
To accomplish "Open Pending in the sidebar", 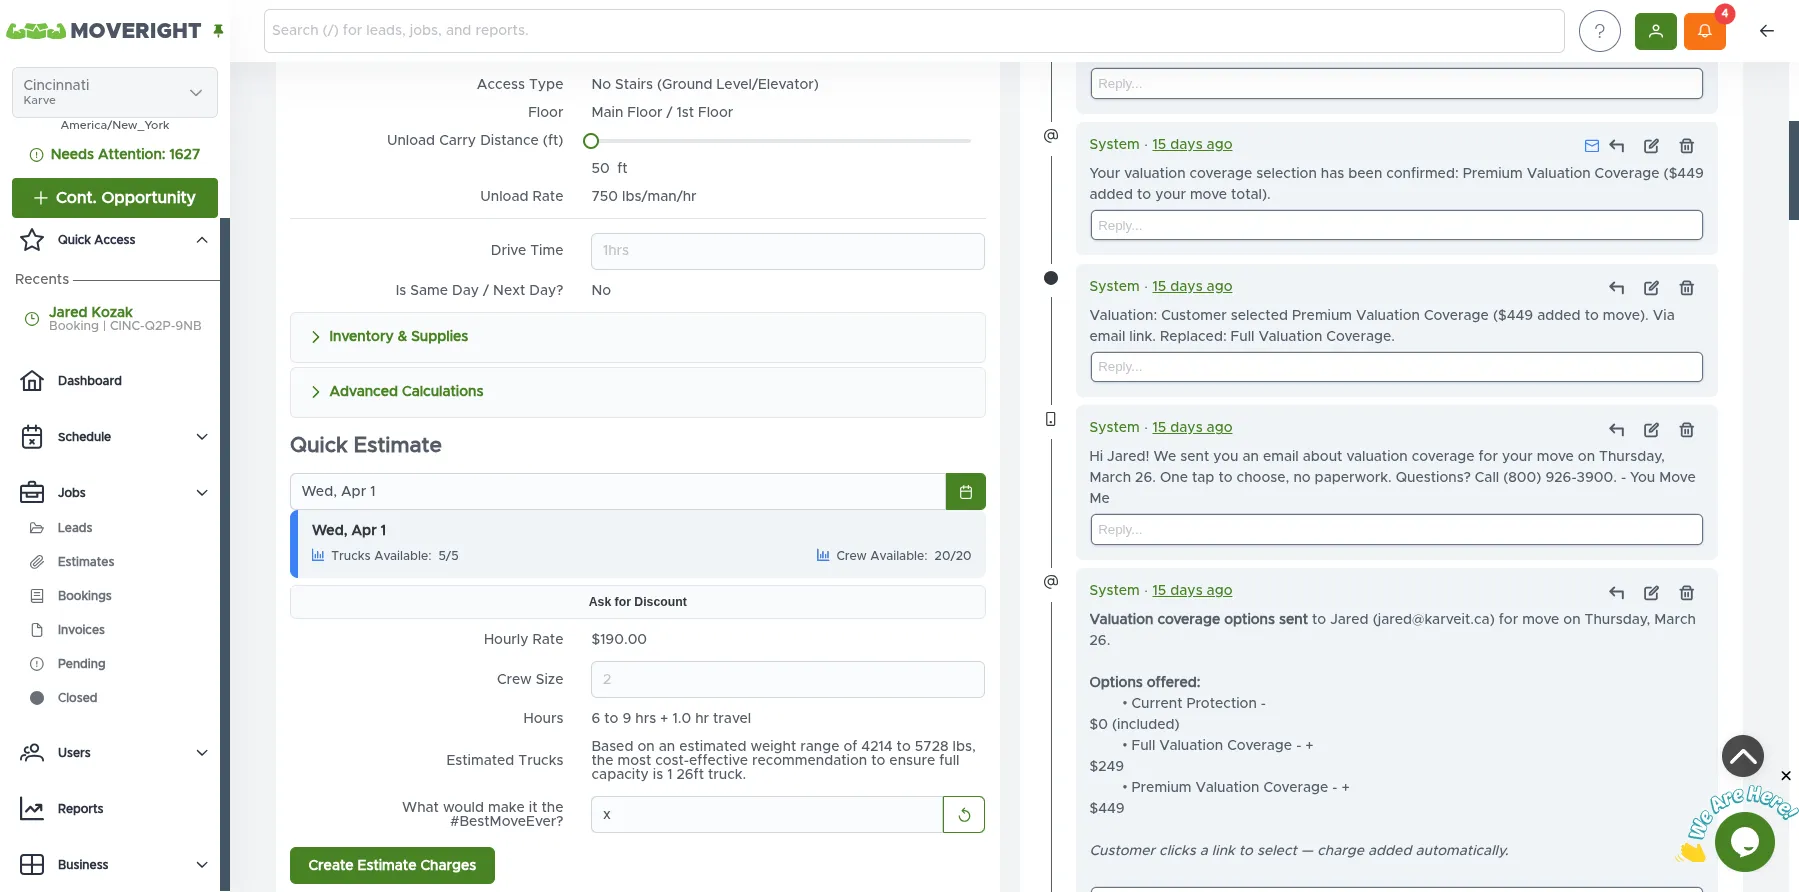I will click(81, 664).
